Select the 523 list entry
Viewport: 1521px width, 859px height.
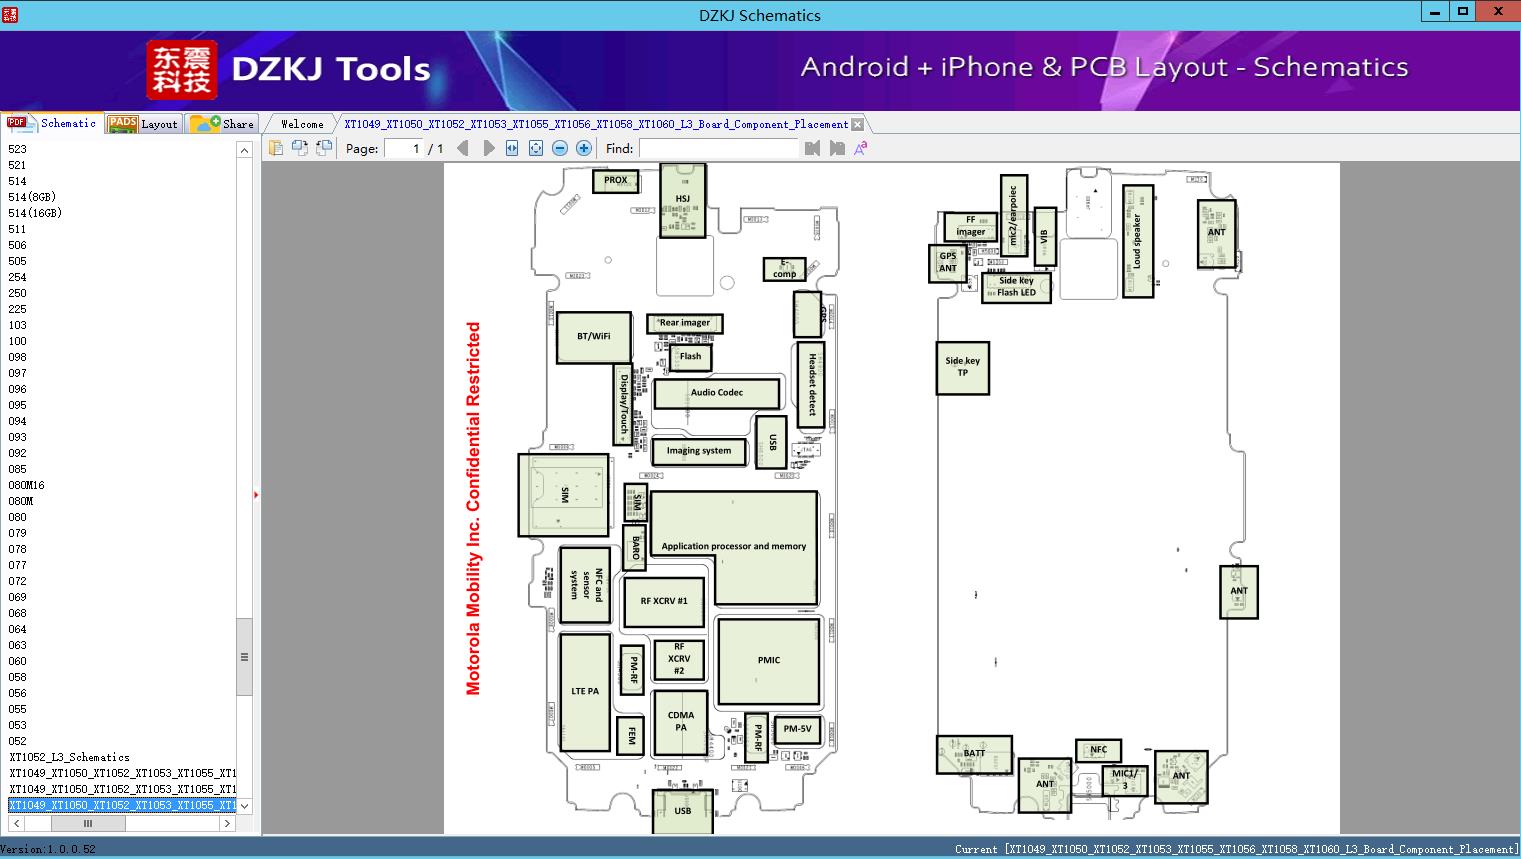point(17,149)
